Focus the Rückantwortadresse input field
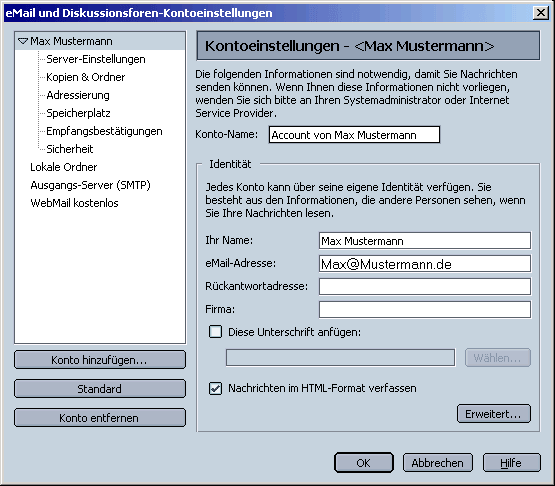 425,286
